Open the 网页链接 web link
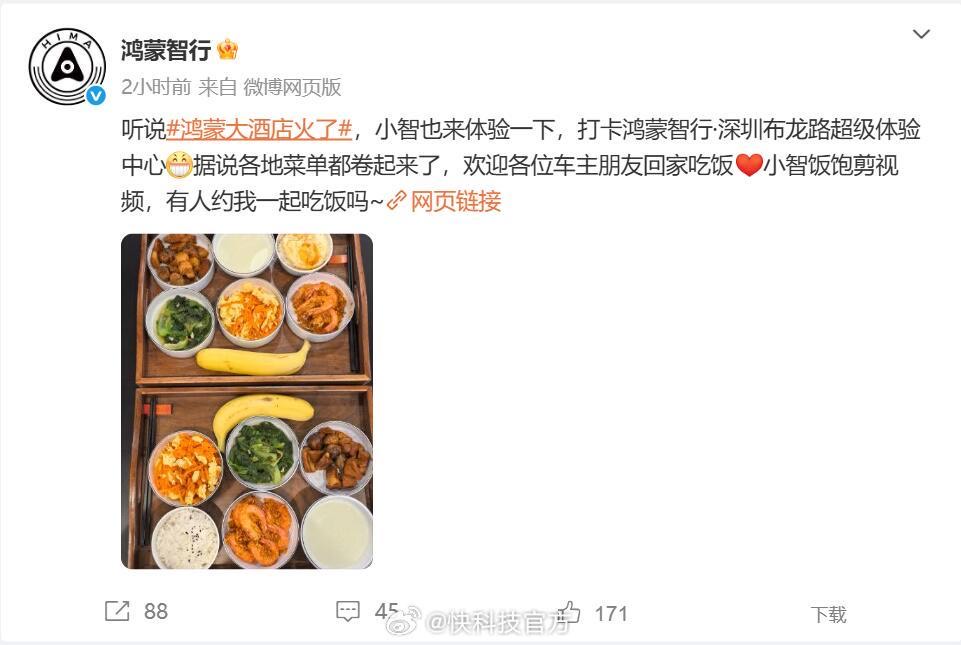961x645 pixels. [455, 201]
